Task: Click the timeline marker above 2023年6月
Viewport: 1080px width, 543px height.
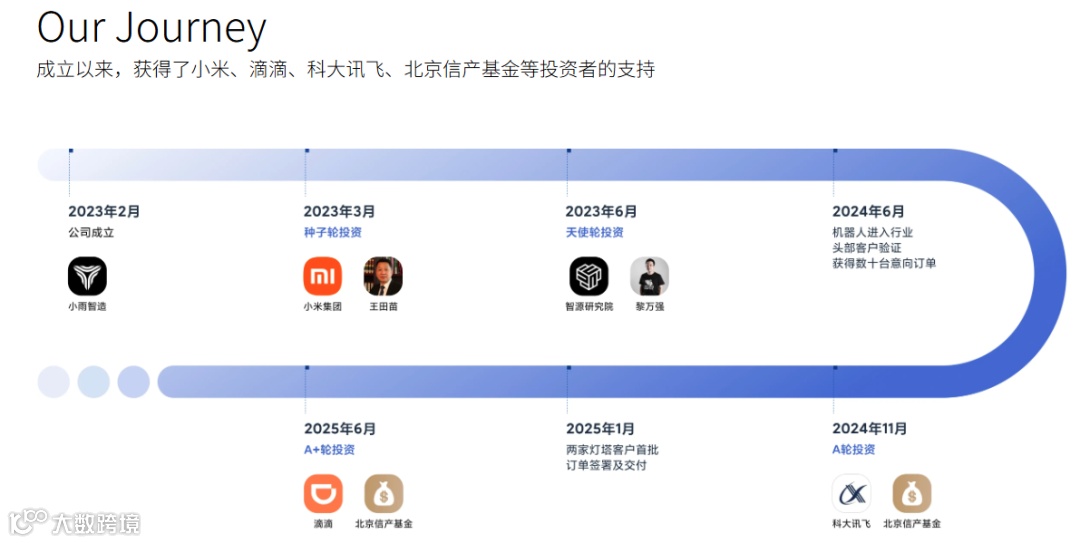Action: click(569, 150)
